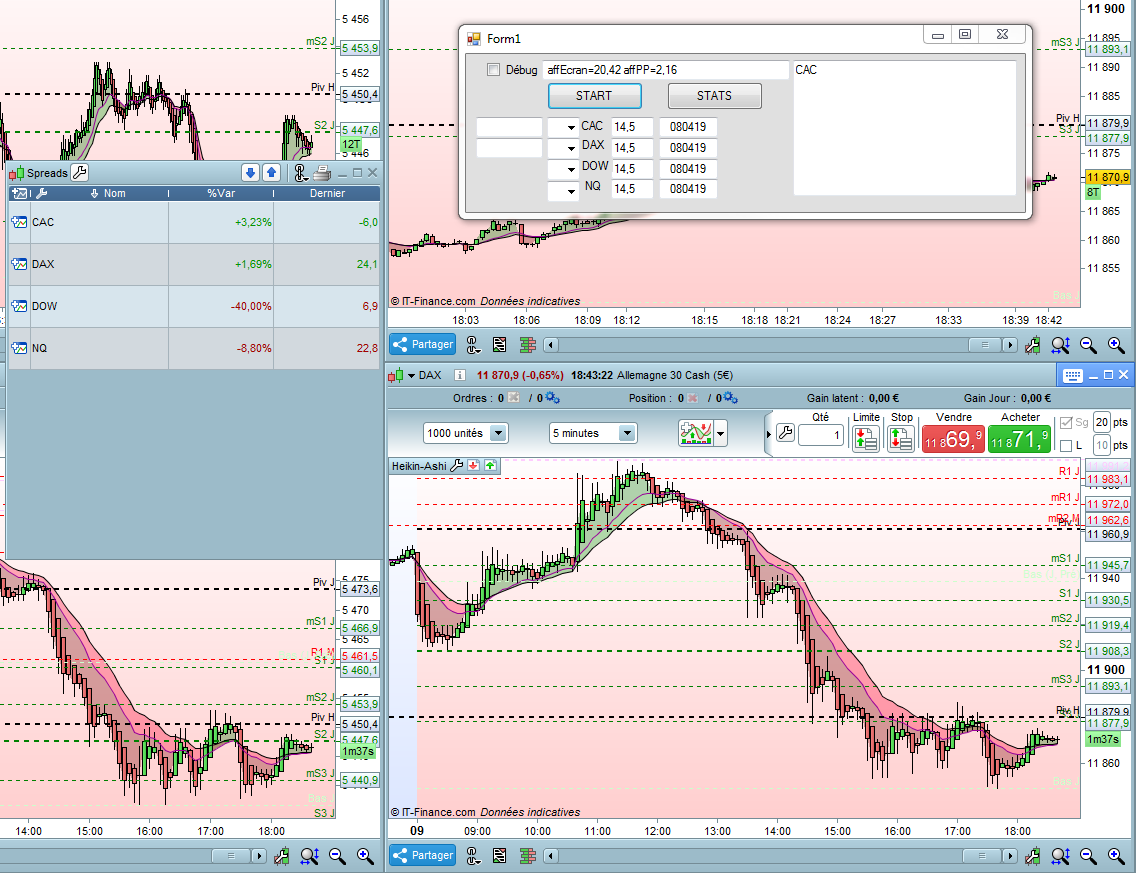1136x873 pixels.
Task: Move selected Spreads row down with blue arrow
Action: tap(251, 172)
